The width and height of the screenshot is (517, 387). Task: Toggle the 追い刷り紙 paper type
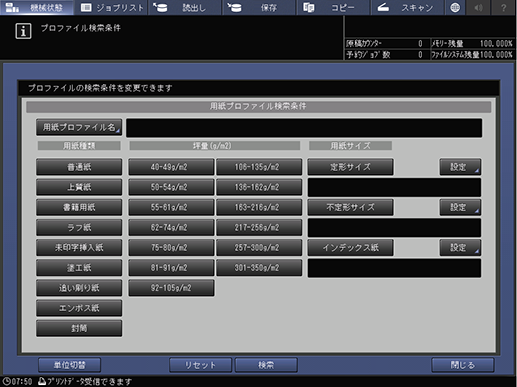point(79,288)
